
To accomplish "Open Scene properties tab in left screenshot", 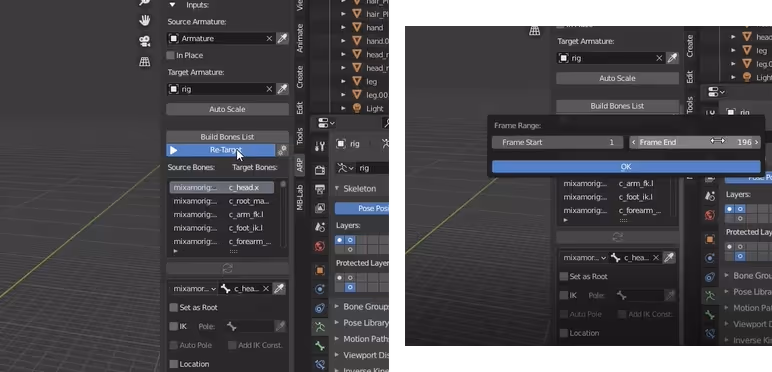I will 320,227.
